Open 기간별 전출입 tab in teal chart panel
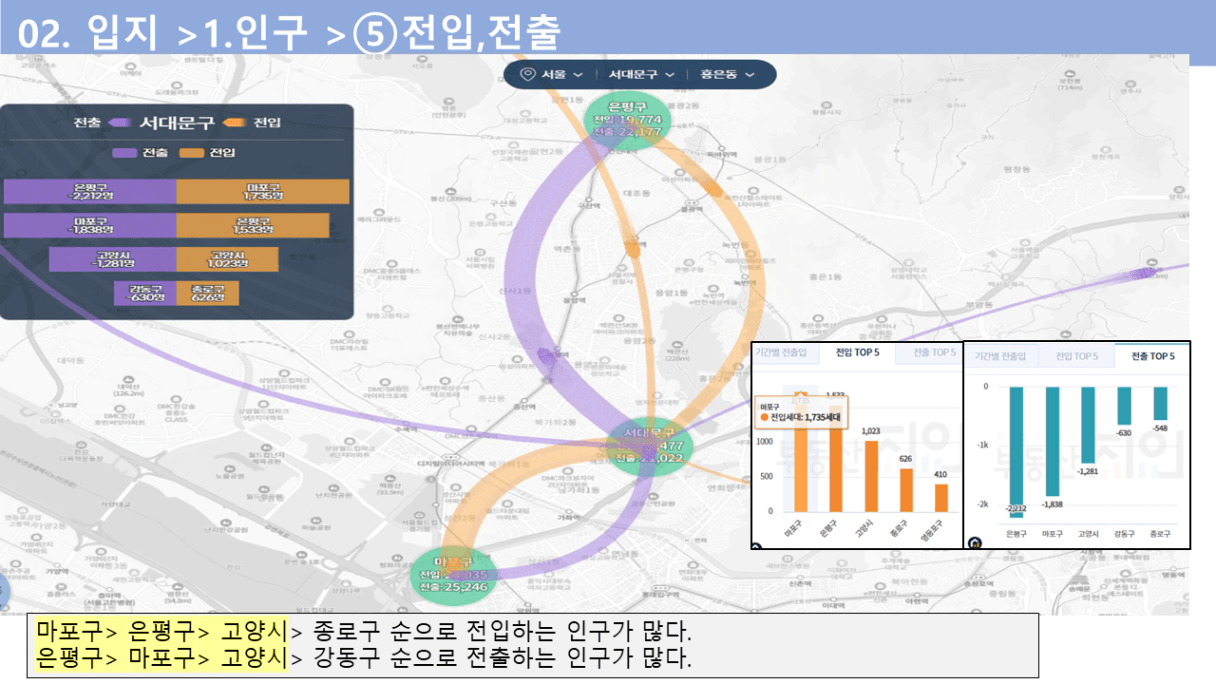 click(1001, 355)
